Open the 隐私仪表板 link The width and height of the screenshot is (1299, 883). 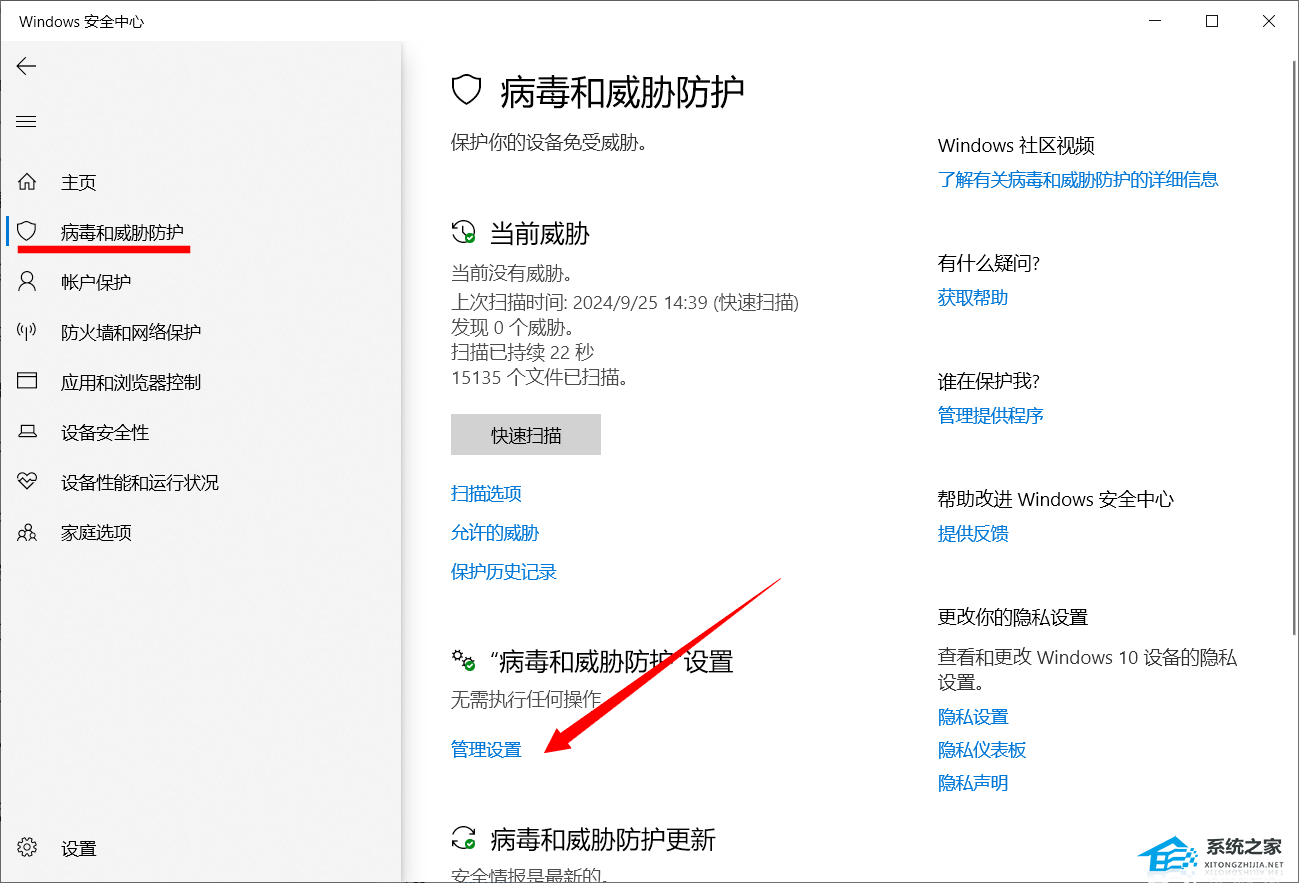point(982,750)
